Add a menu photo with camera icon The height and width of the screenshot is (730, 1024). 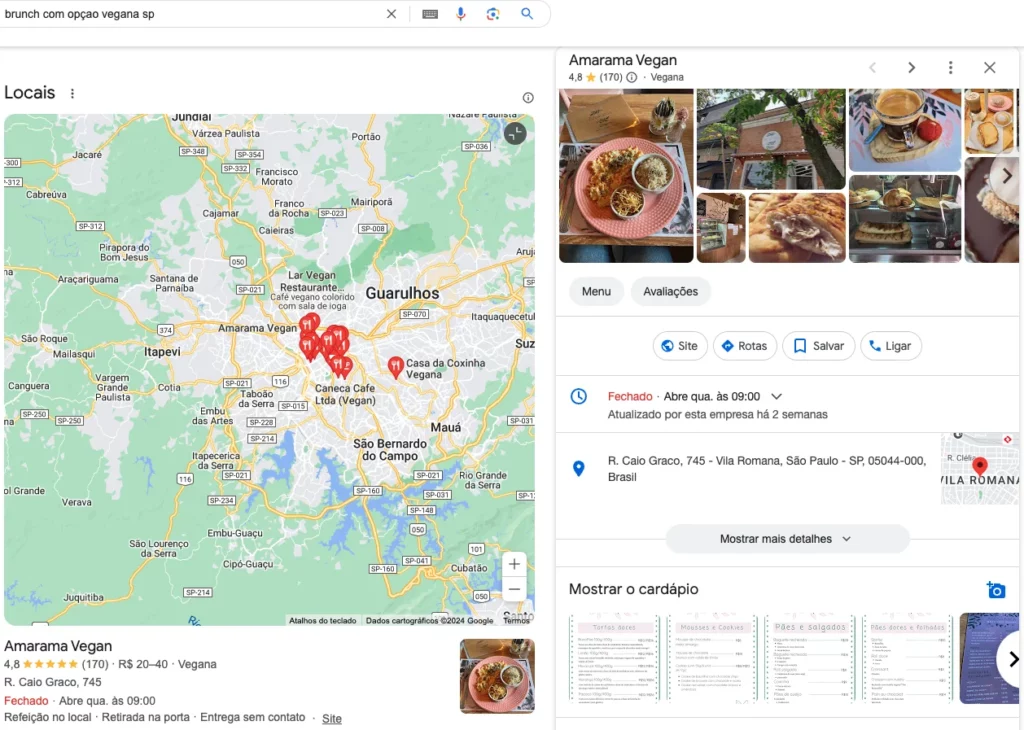[x=996, y=590]
